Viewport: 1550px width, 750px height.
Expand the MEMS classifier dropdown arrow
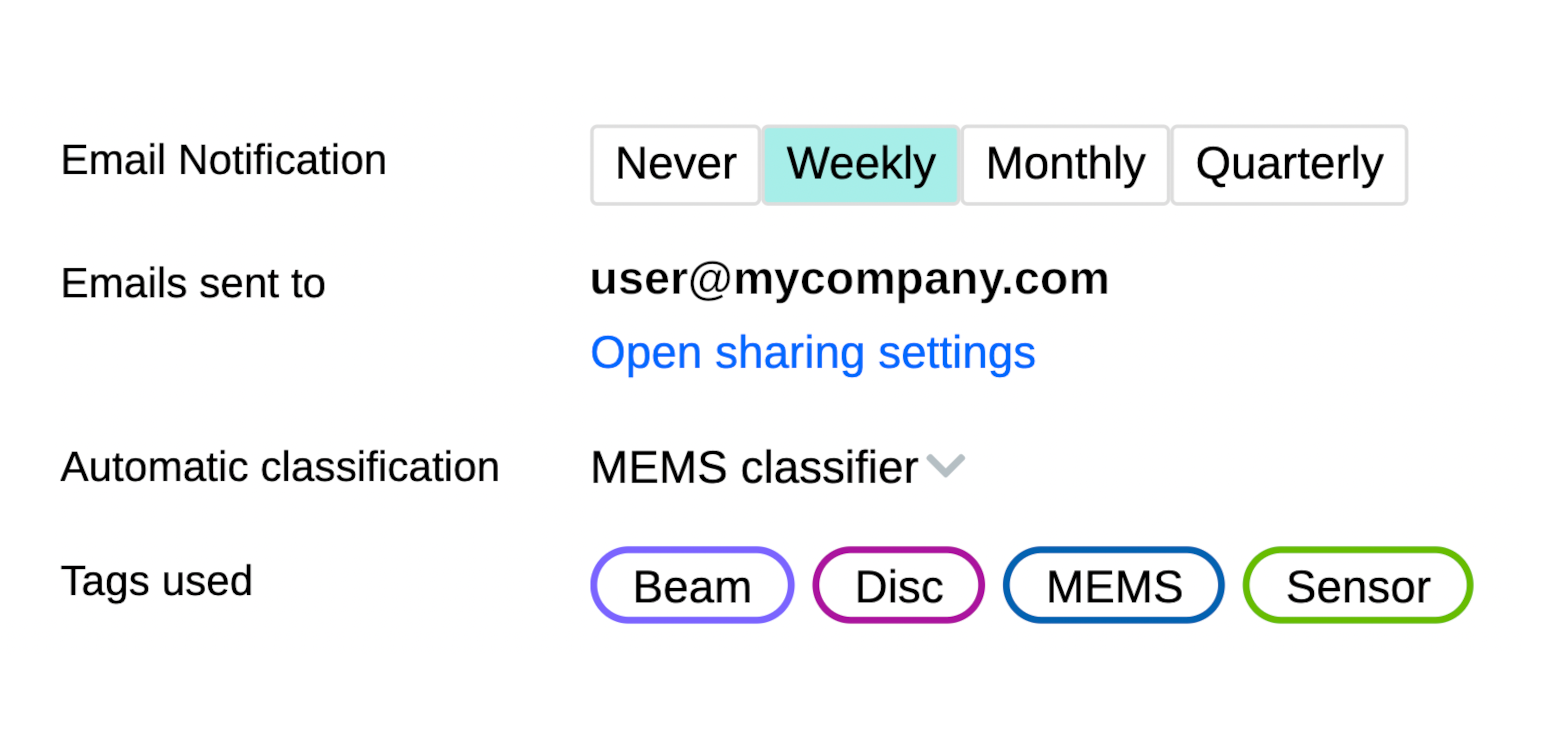[945, 466]
